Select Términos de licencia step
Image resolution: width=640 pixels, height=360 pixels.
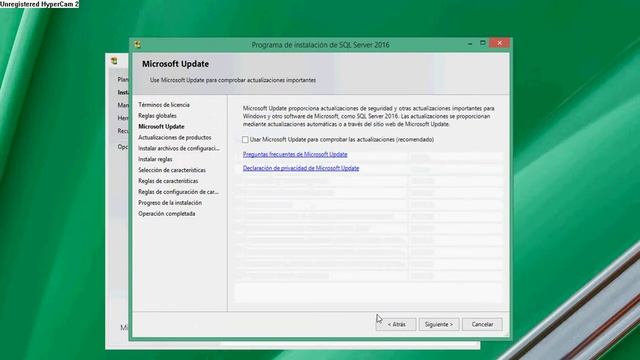[164, 105]
